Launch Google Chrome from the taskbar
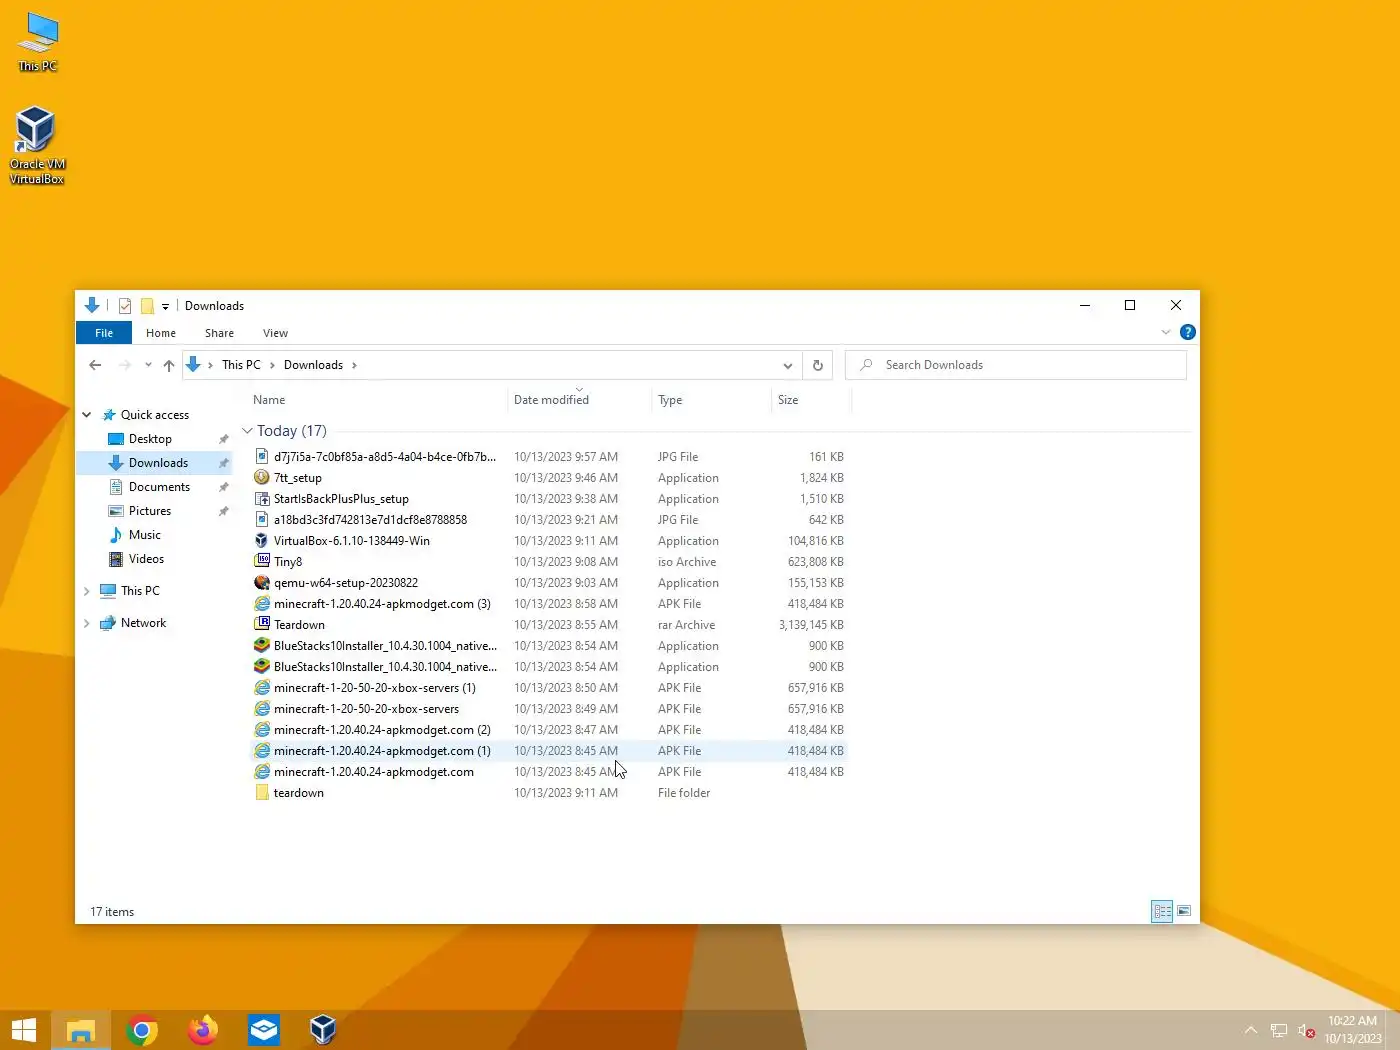 [142, 1030]
